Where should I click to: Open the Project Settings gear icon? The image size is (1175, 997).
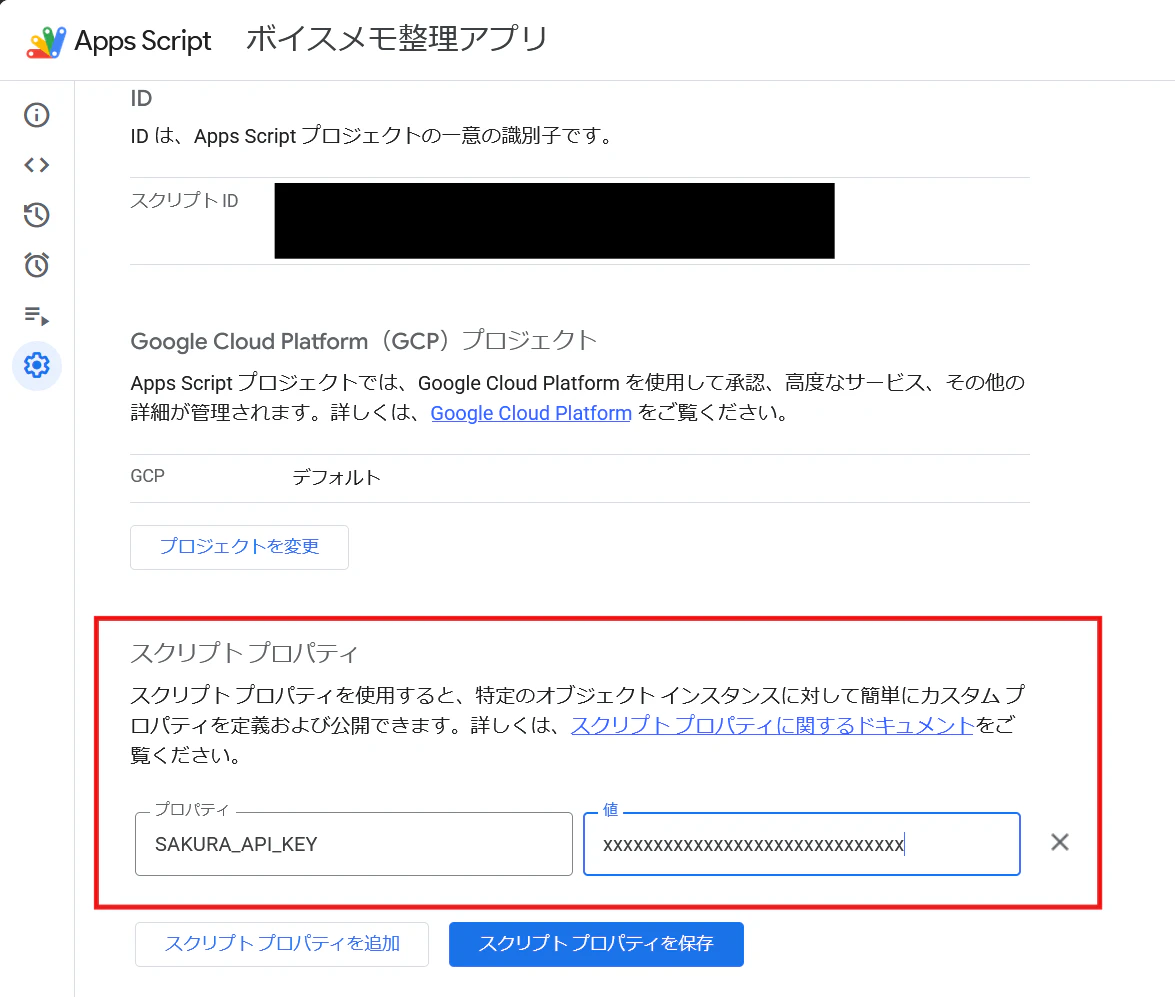(x=37, y=365)
